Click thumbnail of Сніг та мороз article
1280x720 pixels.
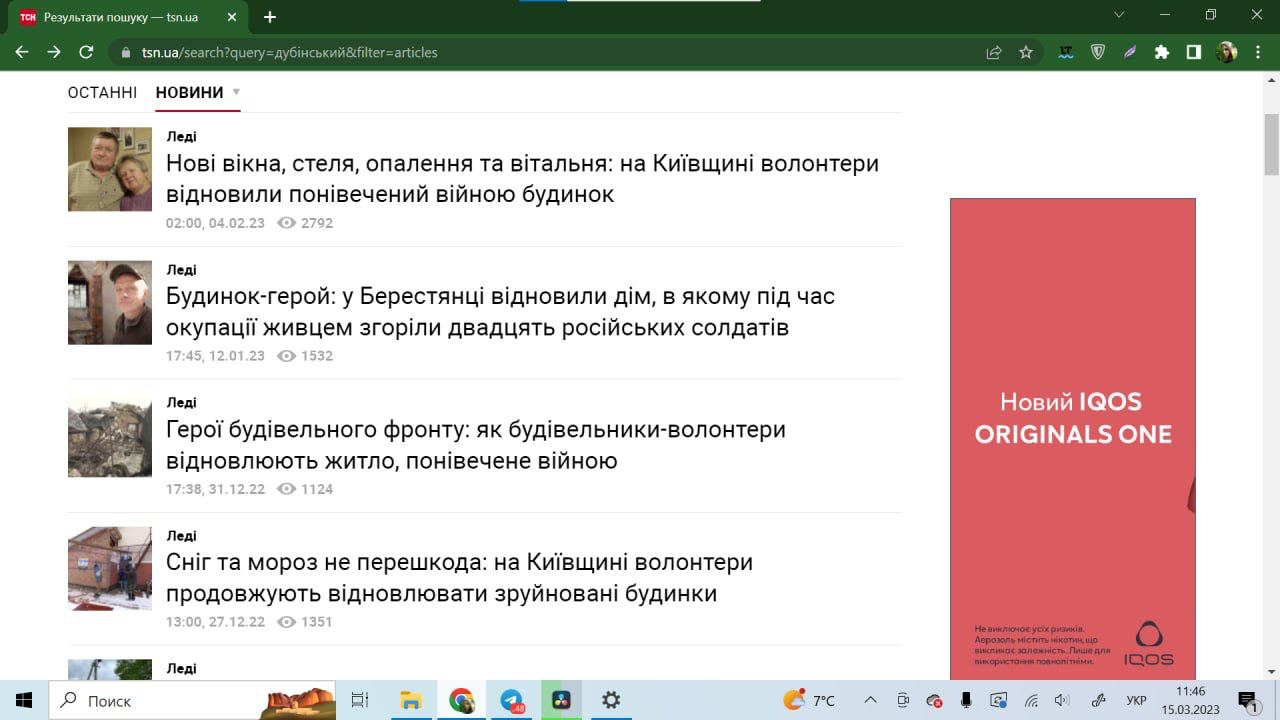110,568
